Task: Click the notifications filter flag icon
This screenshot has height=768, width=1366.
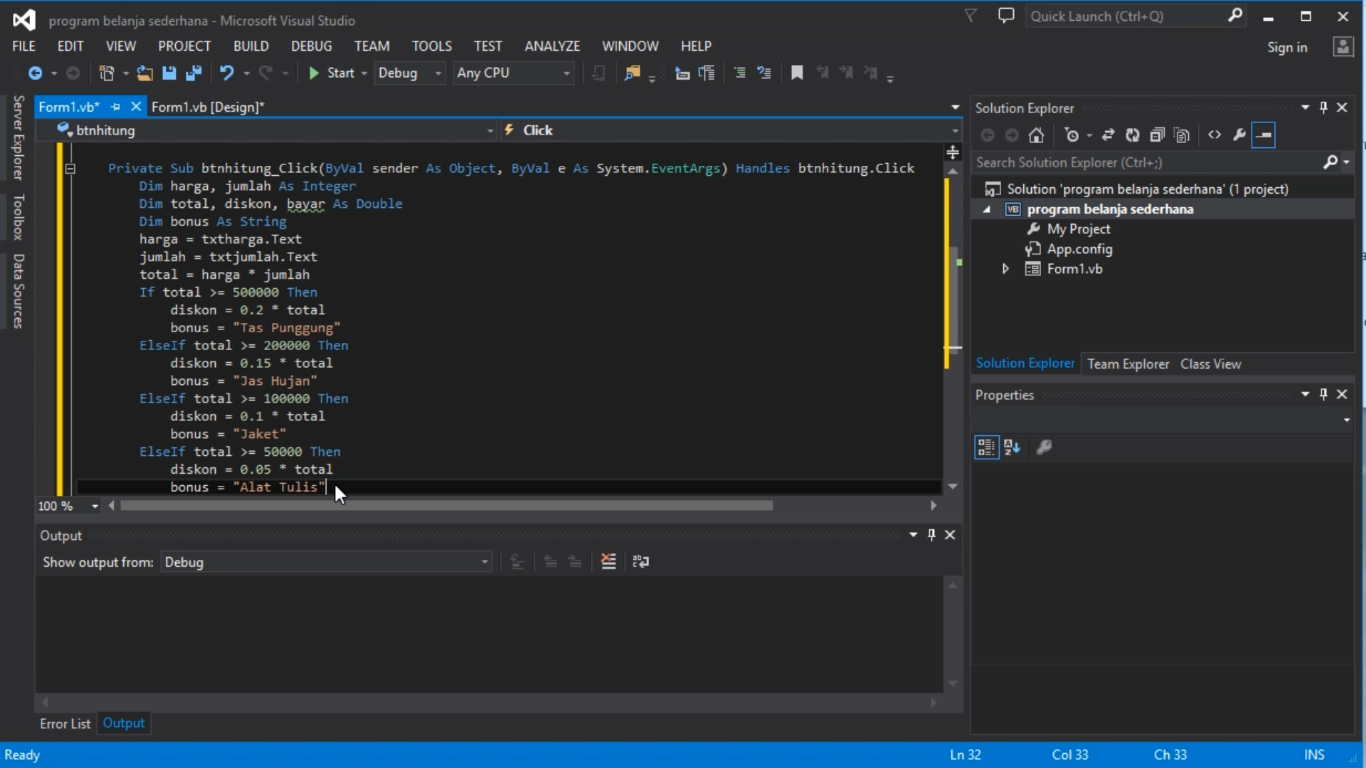Action: (x=970, y=15)
